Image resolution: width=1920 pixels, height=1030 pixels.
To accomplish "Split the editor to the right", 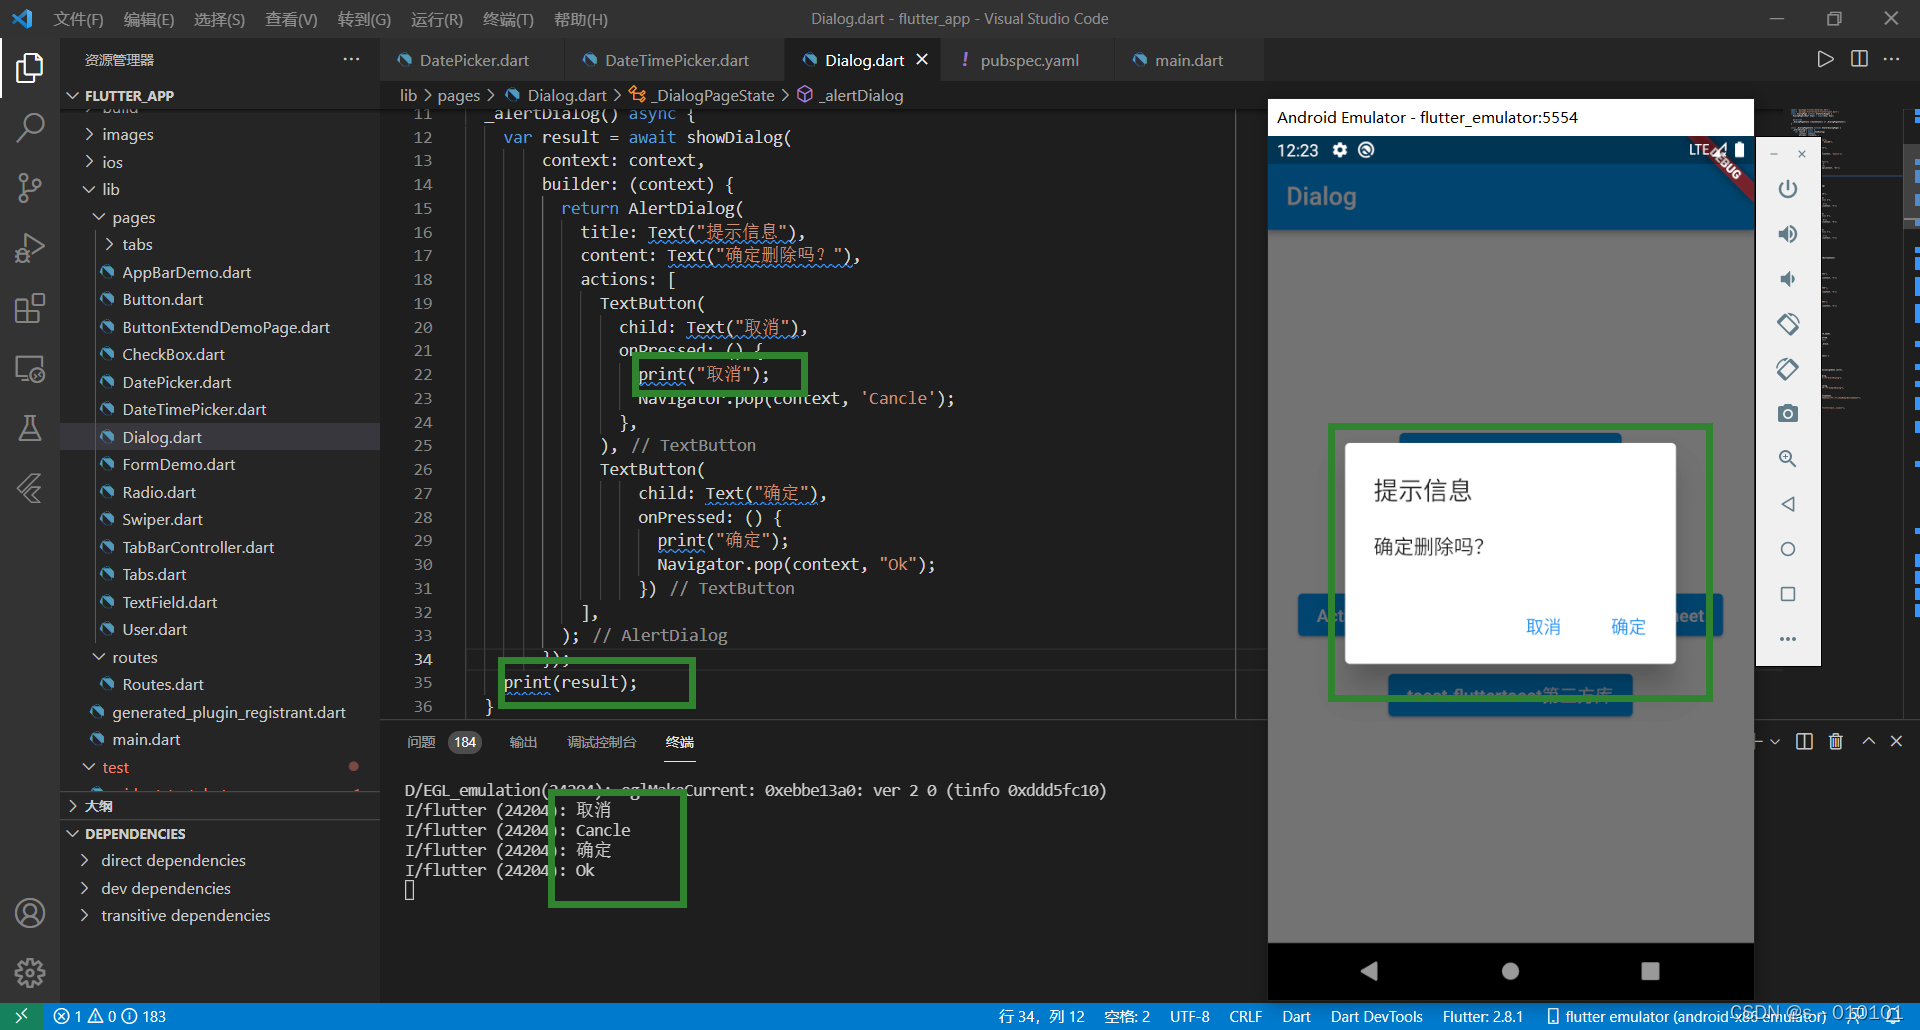I will [x=1859, y=59].
